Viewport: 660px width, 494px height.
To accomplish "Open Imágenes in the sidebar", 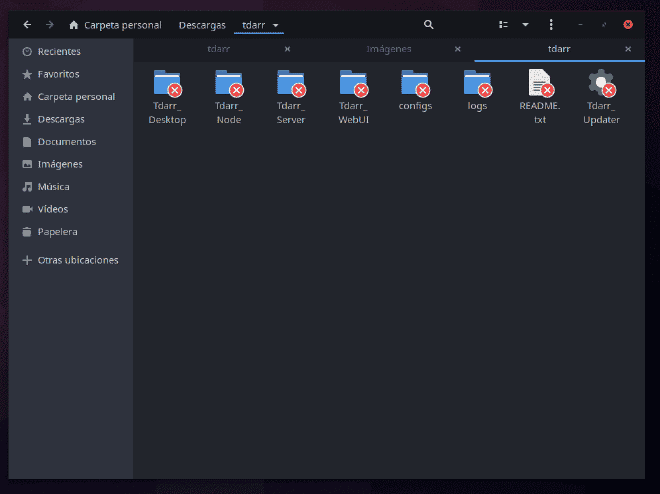I will (71, 164).
